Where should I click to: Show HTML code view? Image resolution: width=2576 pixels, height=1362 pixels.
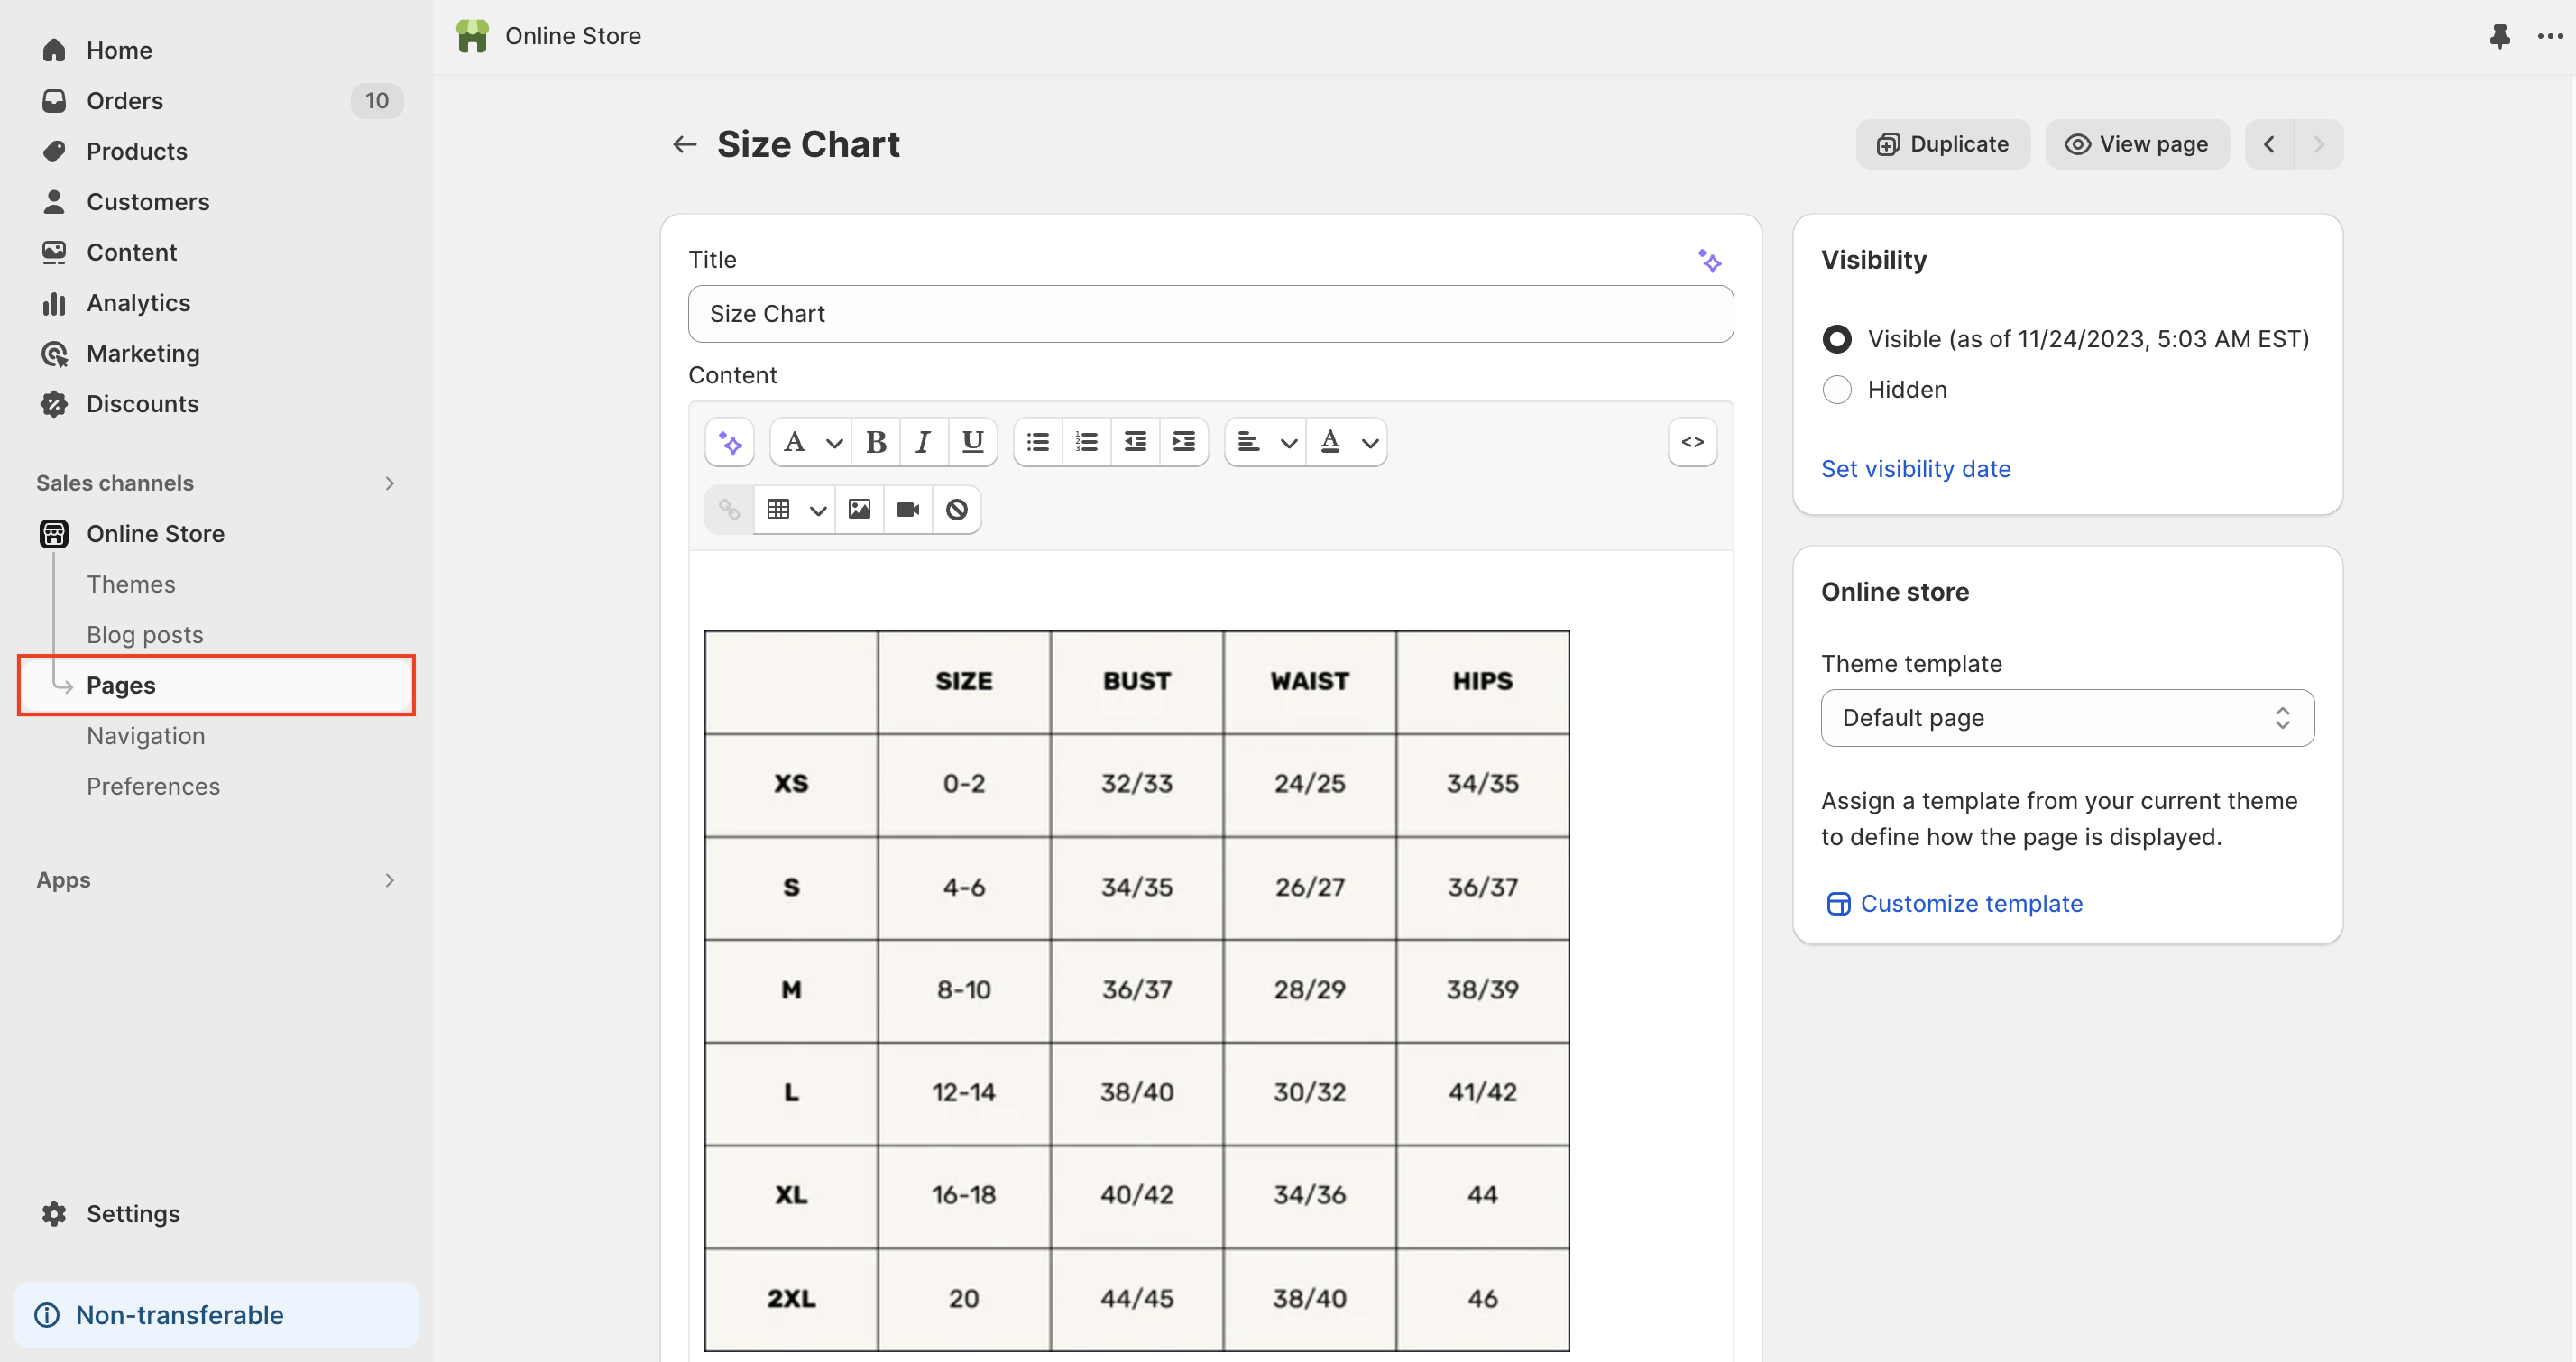[1692, 442]
